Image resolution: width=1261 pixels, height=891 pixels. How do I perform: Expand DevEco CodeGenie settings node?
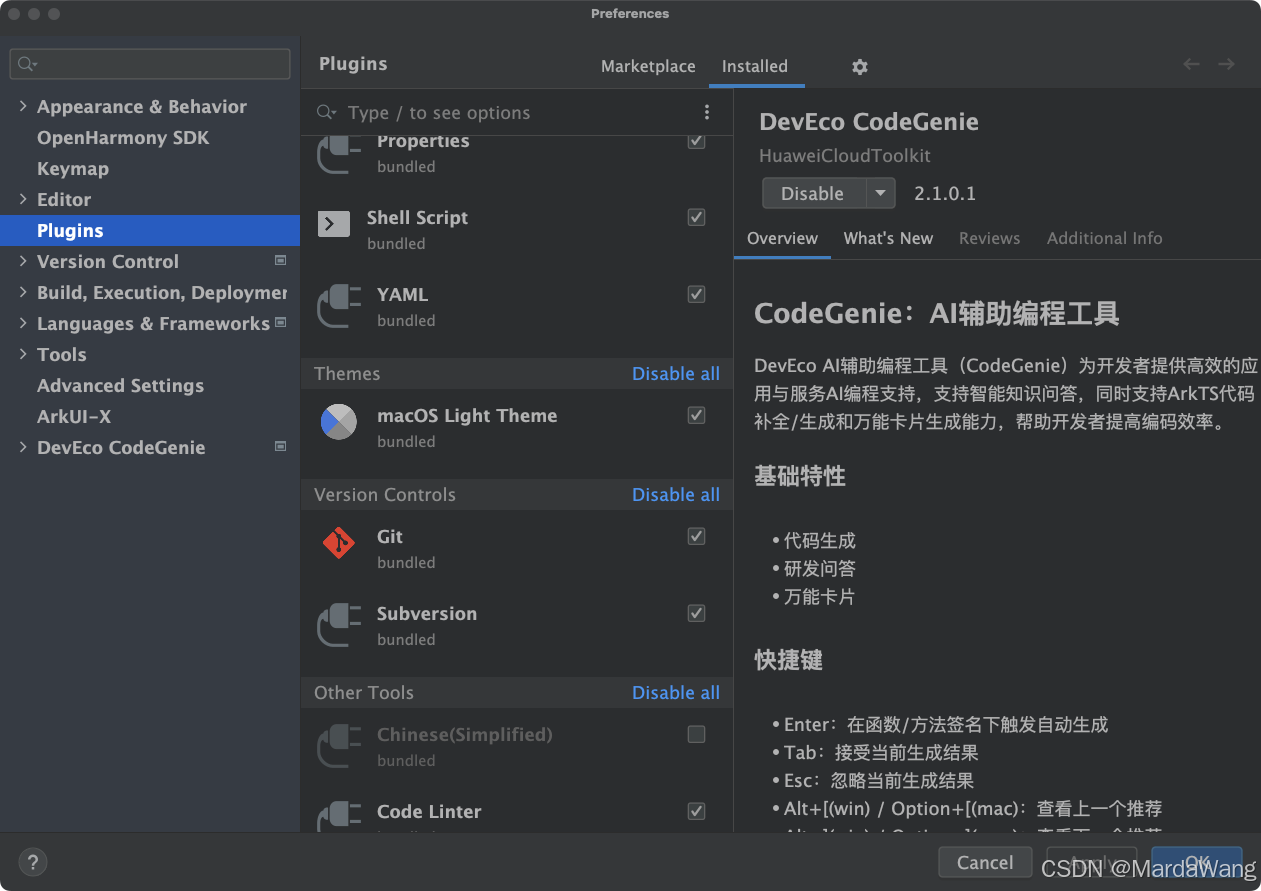pyautogui.click(x=23, y=447)
